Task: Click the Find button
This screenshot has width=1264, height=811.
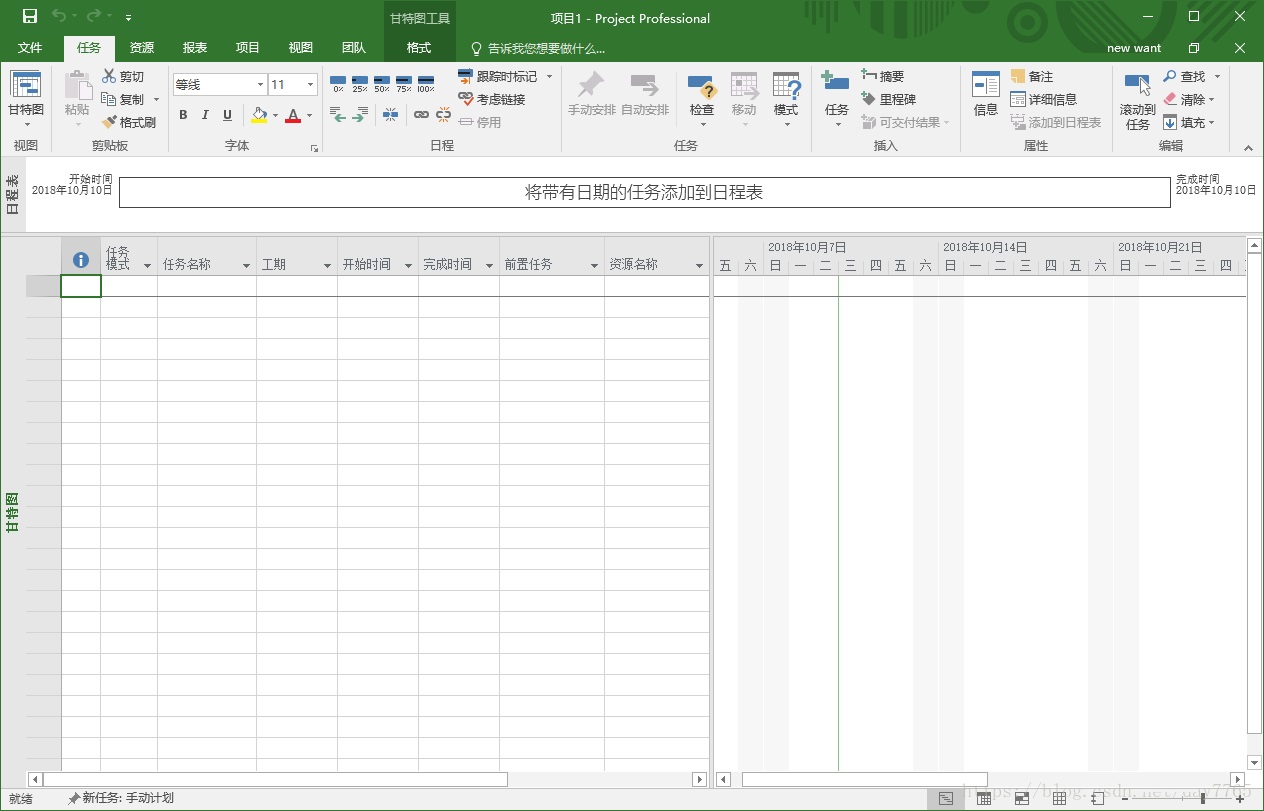Action: 1185,76
